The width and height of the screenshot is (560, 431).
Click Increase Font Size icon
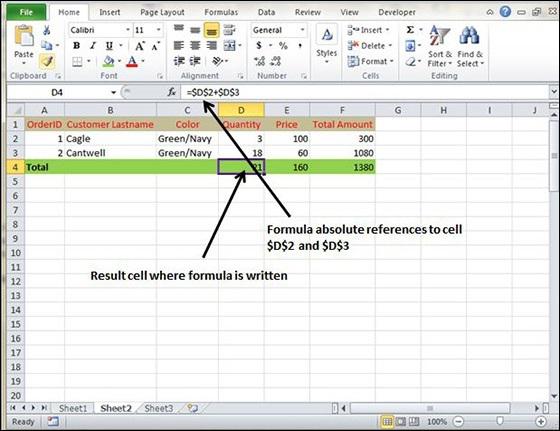click(140, 46)
